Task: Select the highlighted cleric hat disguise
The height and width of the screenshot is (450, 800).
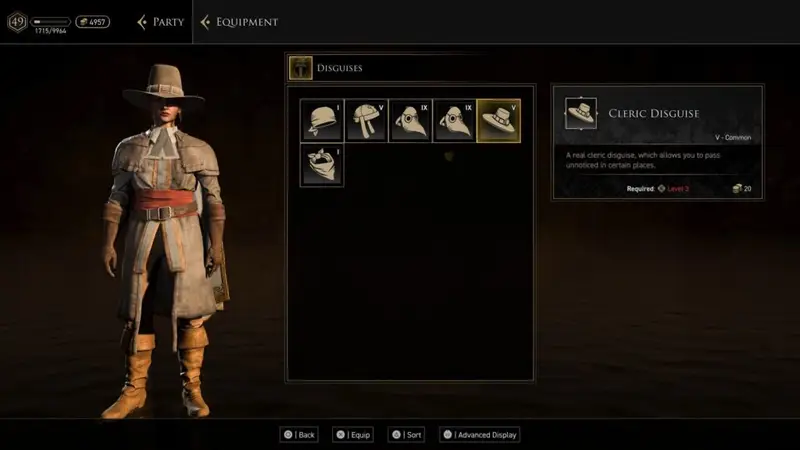Action: [498, 121]
